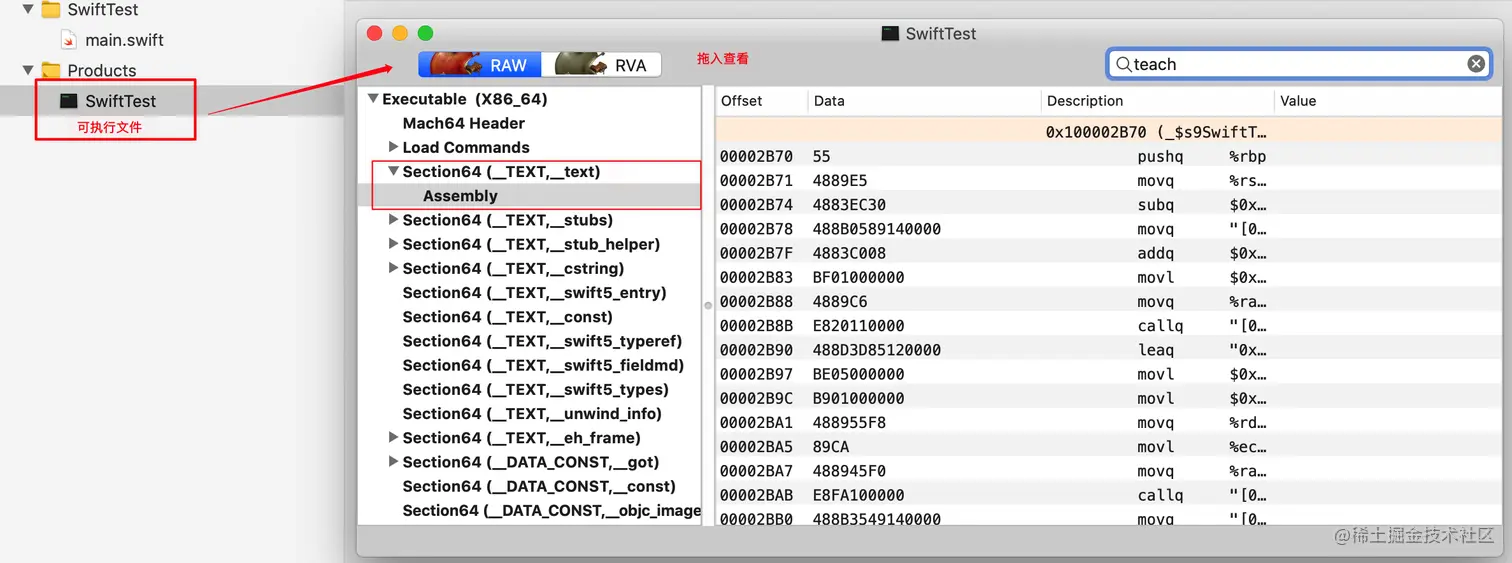The width and height of the screenshot is (1512, 563).
Task: Click data cell 488955F8
Action: coord(850,423)
